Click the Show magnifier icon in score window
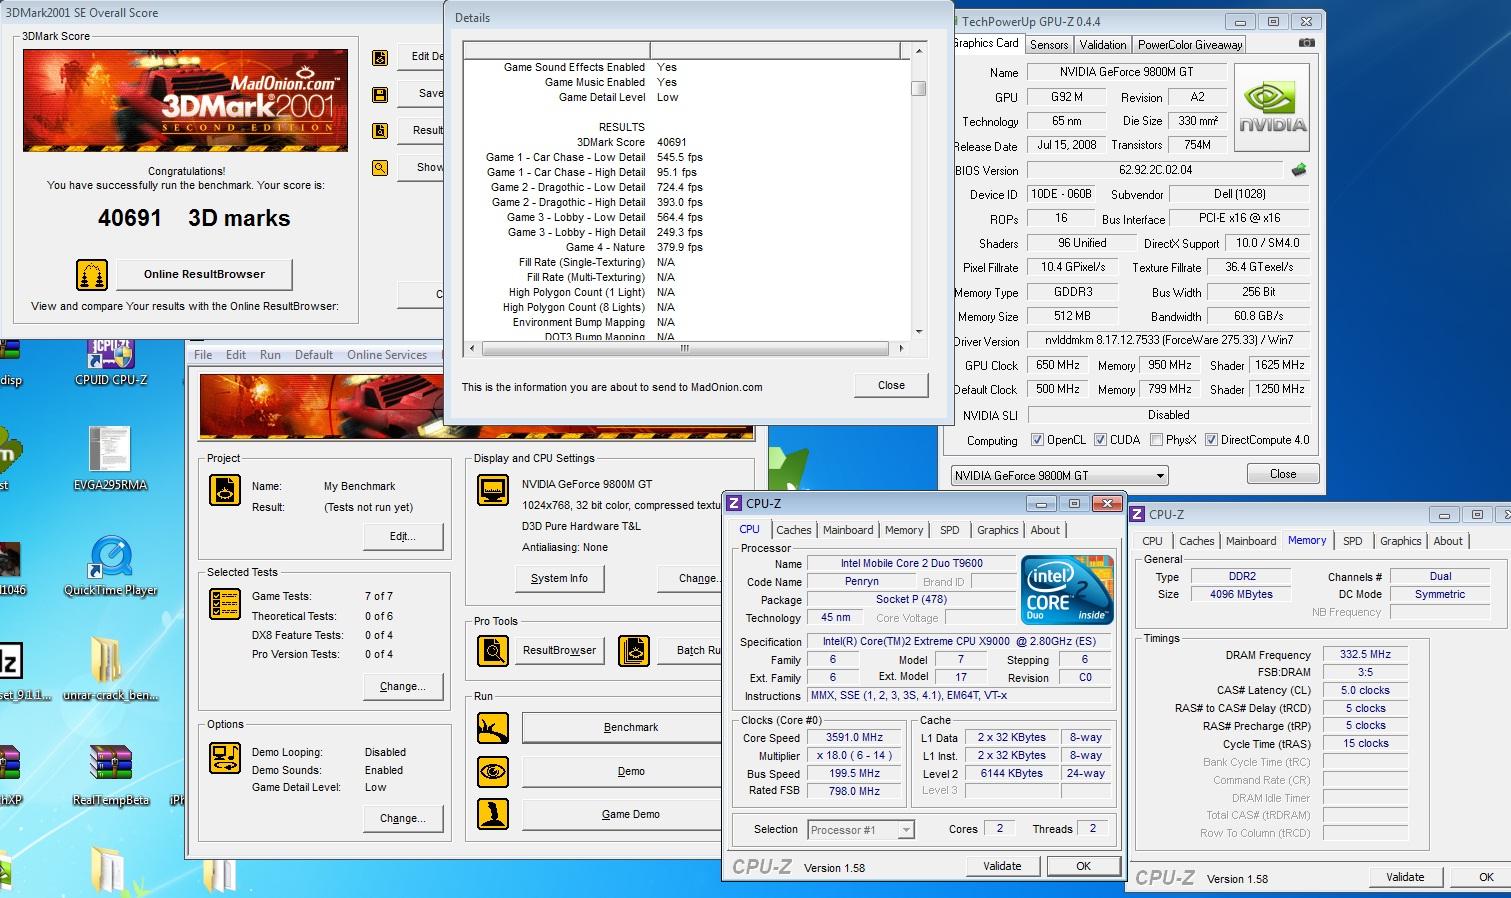 click(380, 168)
